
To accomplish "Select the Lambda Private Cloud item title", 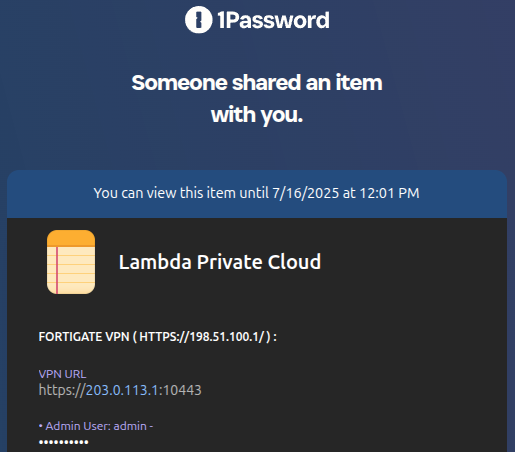I will tap(220, 262).
